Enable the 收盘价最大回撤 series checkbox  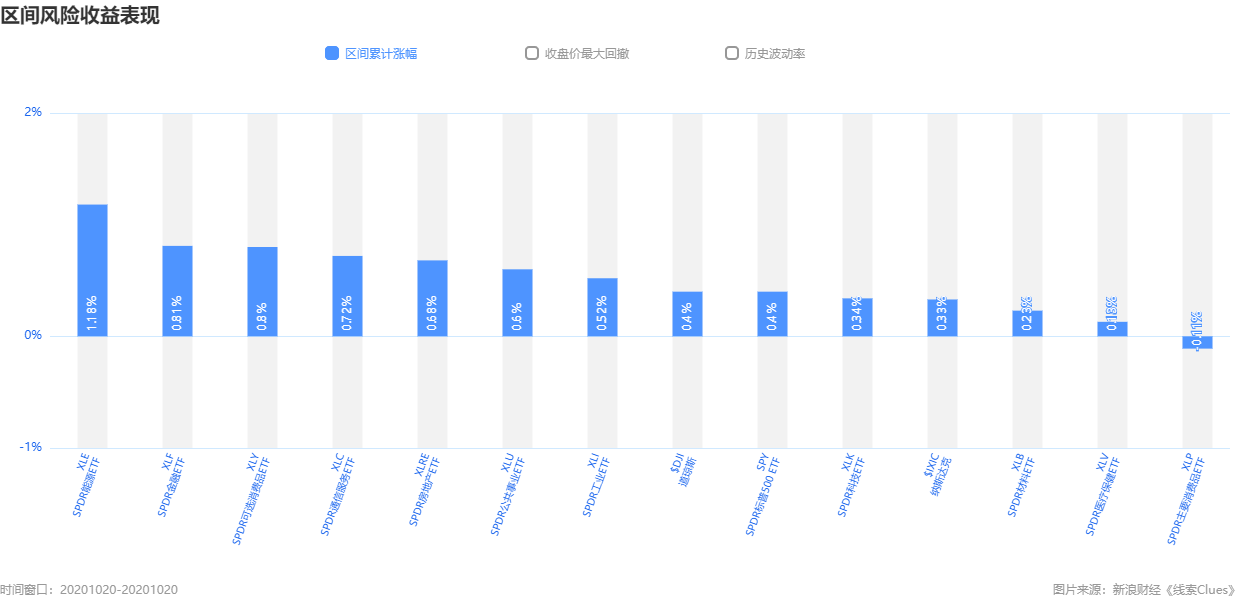(532, 53)
